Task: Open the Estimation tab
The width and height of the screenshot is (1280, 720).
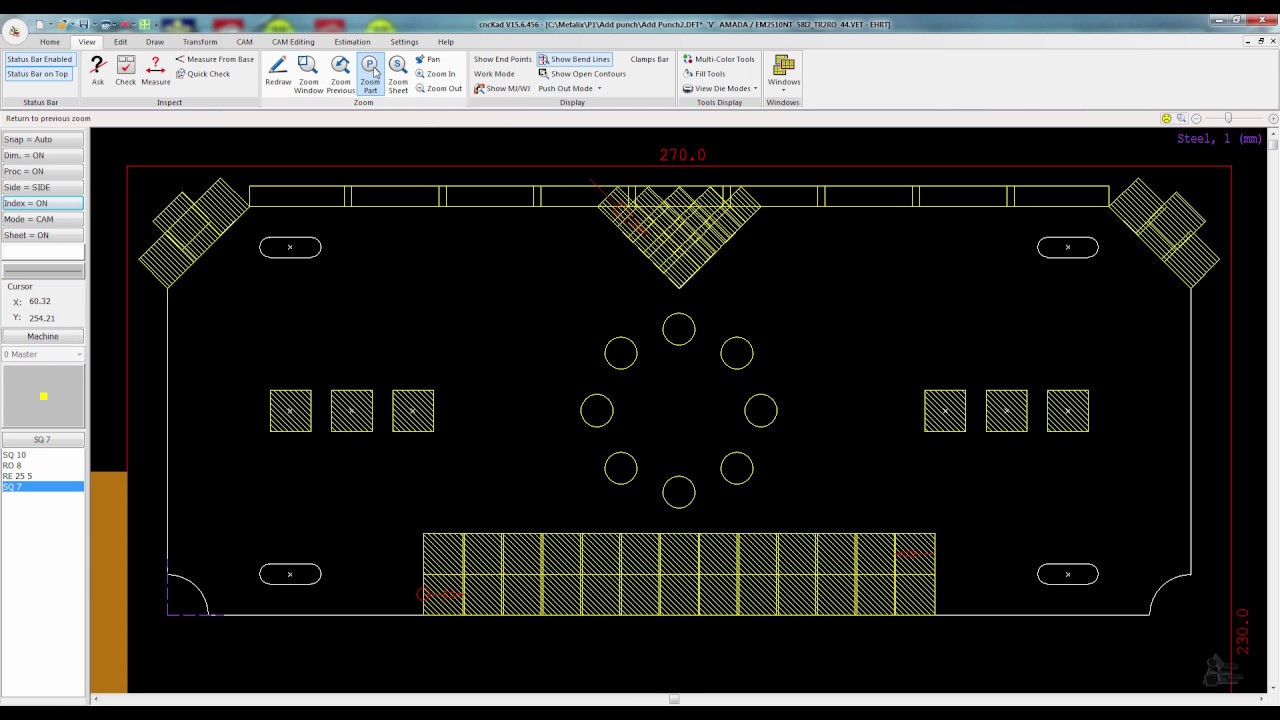Action: point(352,42)
